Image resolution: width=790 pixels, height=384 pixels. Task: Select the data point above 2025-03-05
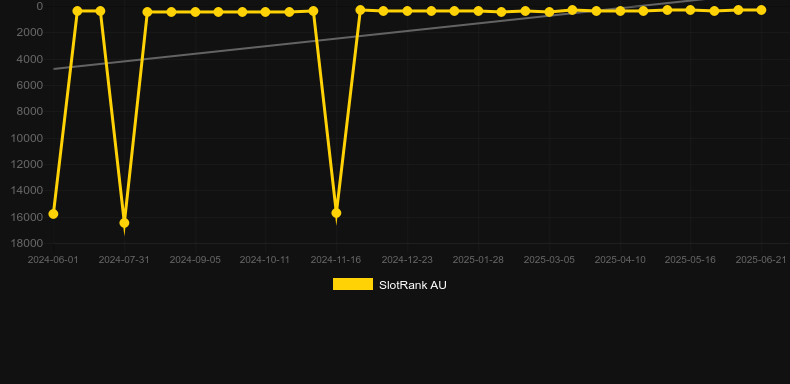click(549, 12)
